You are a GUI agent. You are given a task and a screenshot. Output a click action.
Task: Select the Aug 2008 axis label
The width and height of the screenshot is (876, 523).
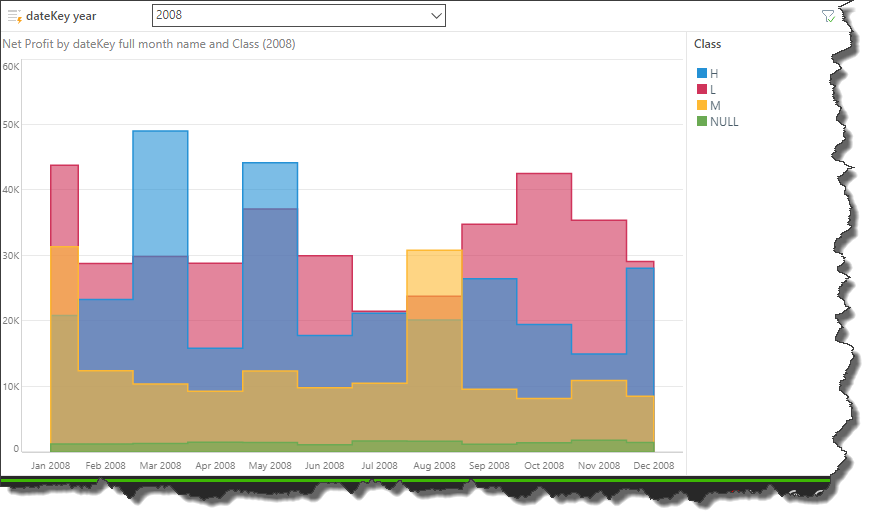point(433,466)
